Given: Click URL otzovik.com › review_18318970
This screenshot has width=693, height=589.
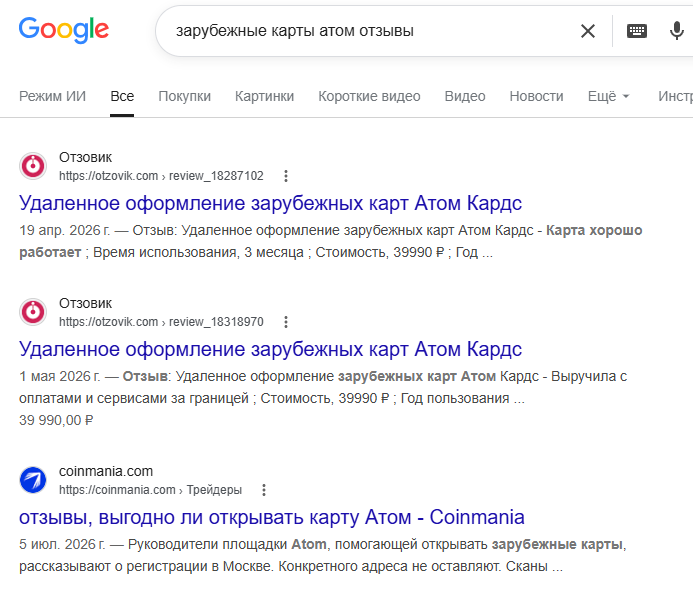Looking at the screenshot, I should click(x=161, y=322).
